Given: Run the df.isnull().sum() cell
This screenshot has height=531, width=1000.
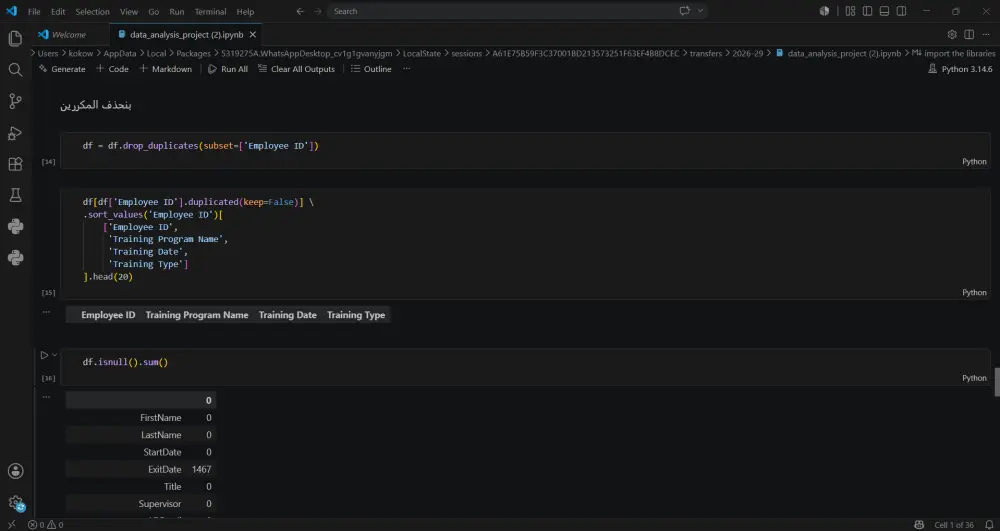Looking at the screenshot, I should 44,355.
